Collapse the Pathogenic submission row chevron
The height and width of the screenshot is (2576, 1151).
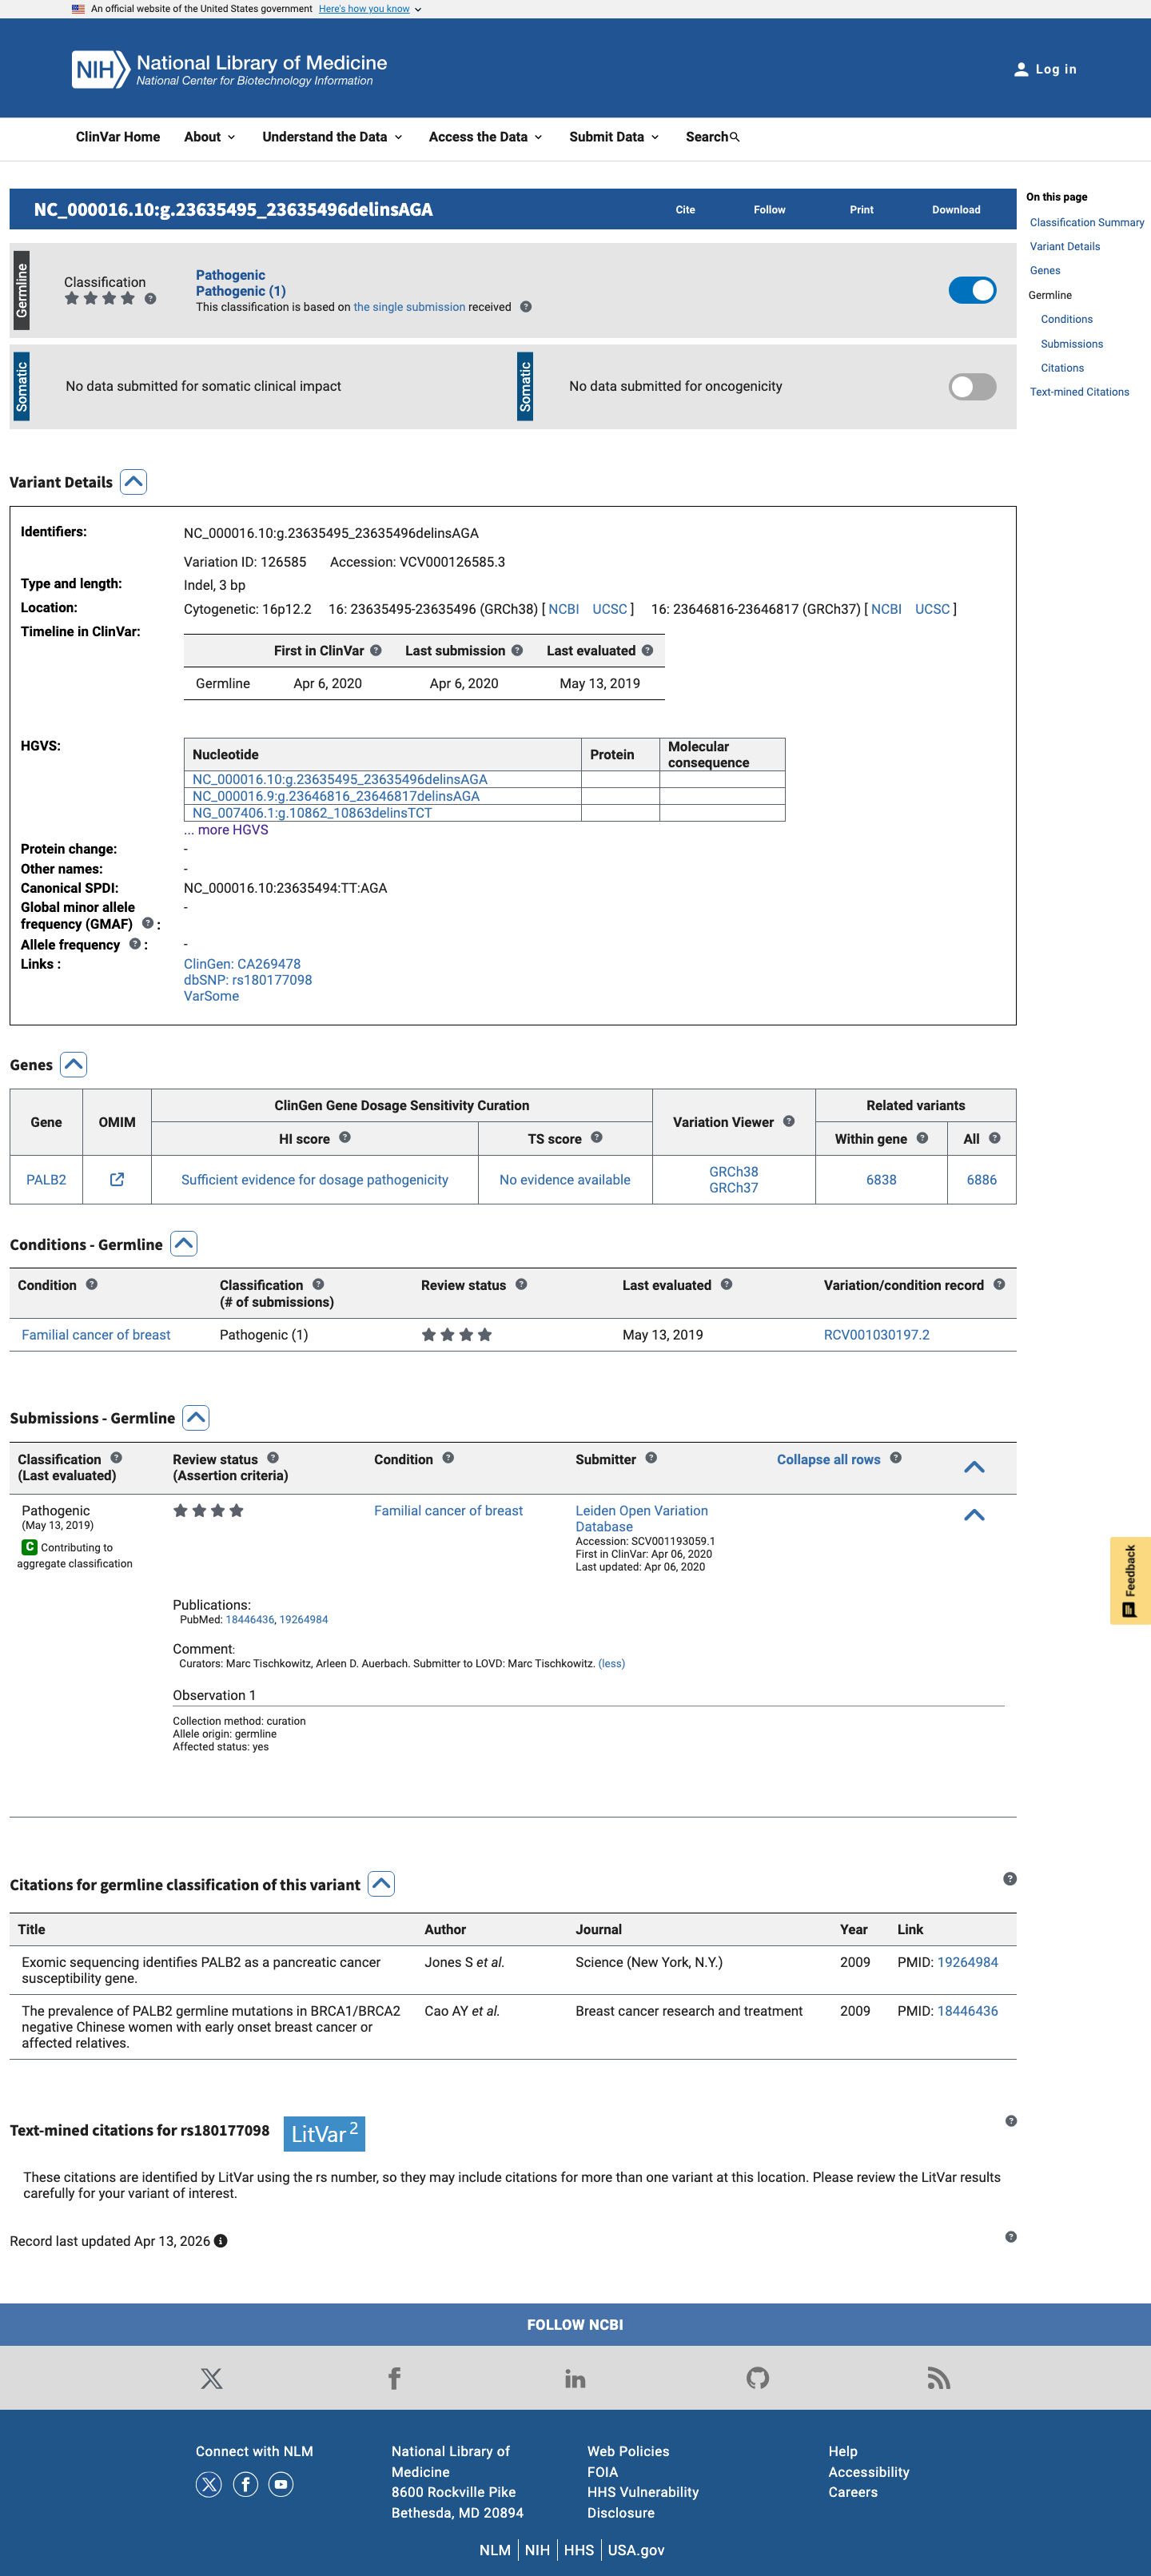click(x=974, y=1515)
